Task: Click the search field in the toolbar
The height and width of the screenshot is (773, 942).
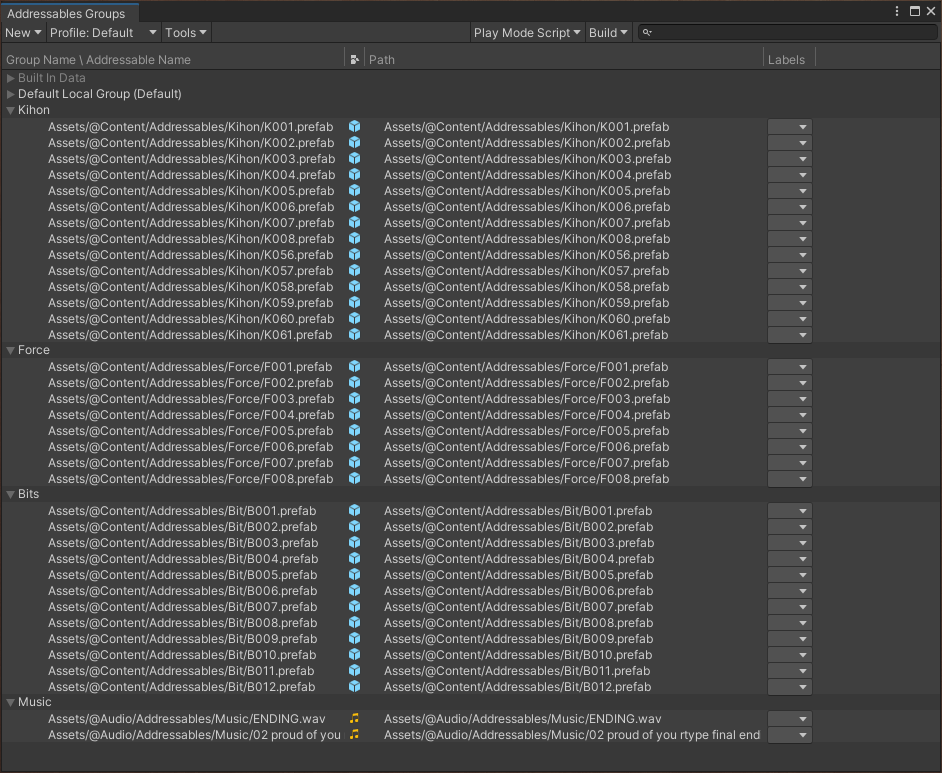Action: coord(787,32)
